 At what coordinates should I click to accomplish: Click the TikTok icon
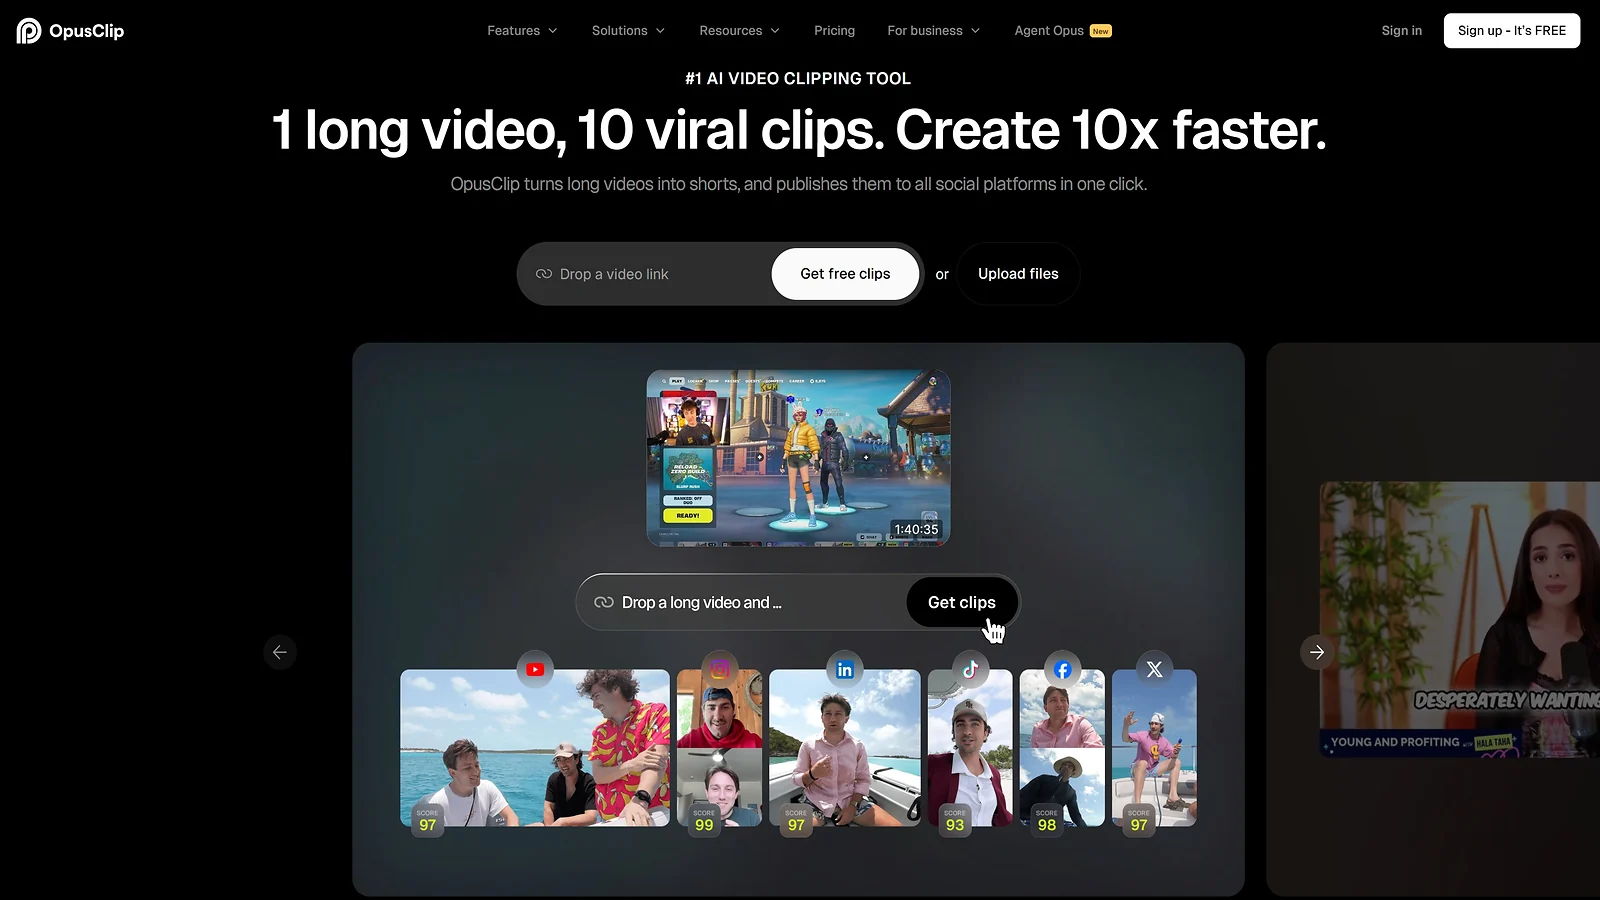(970, 670)
